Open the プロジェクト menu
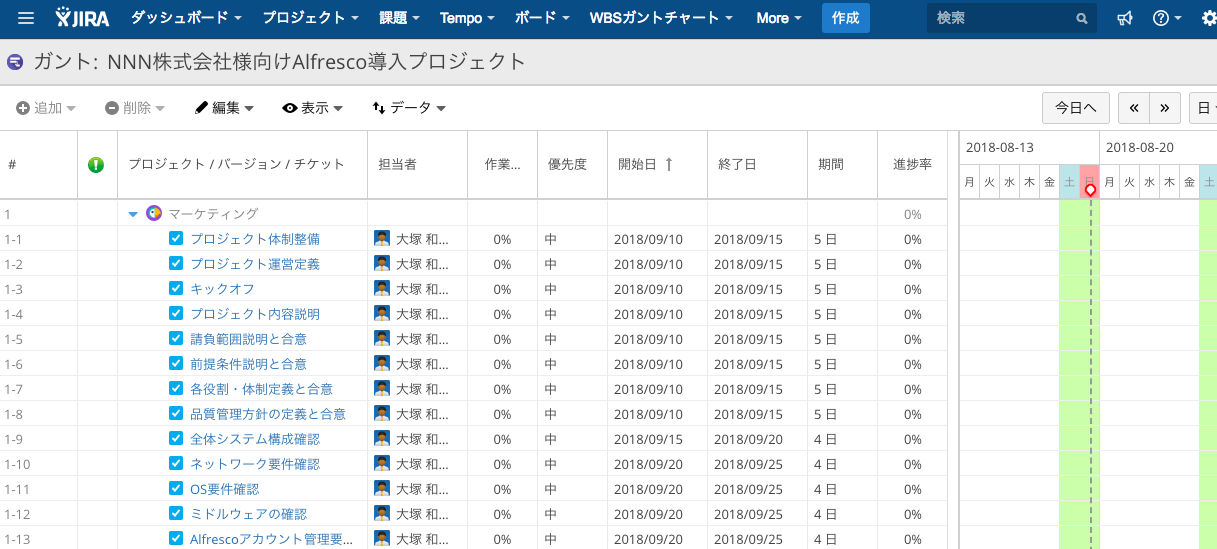 click(x=310, y=18)
